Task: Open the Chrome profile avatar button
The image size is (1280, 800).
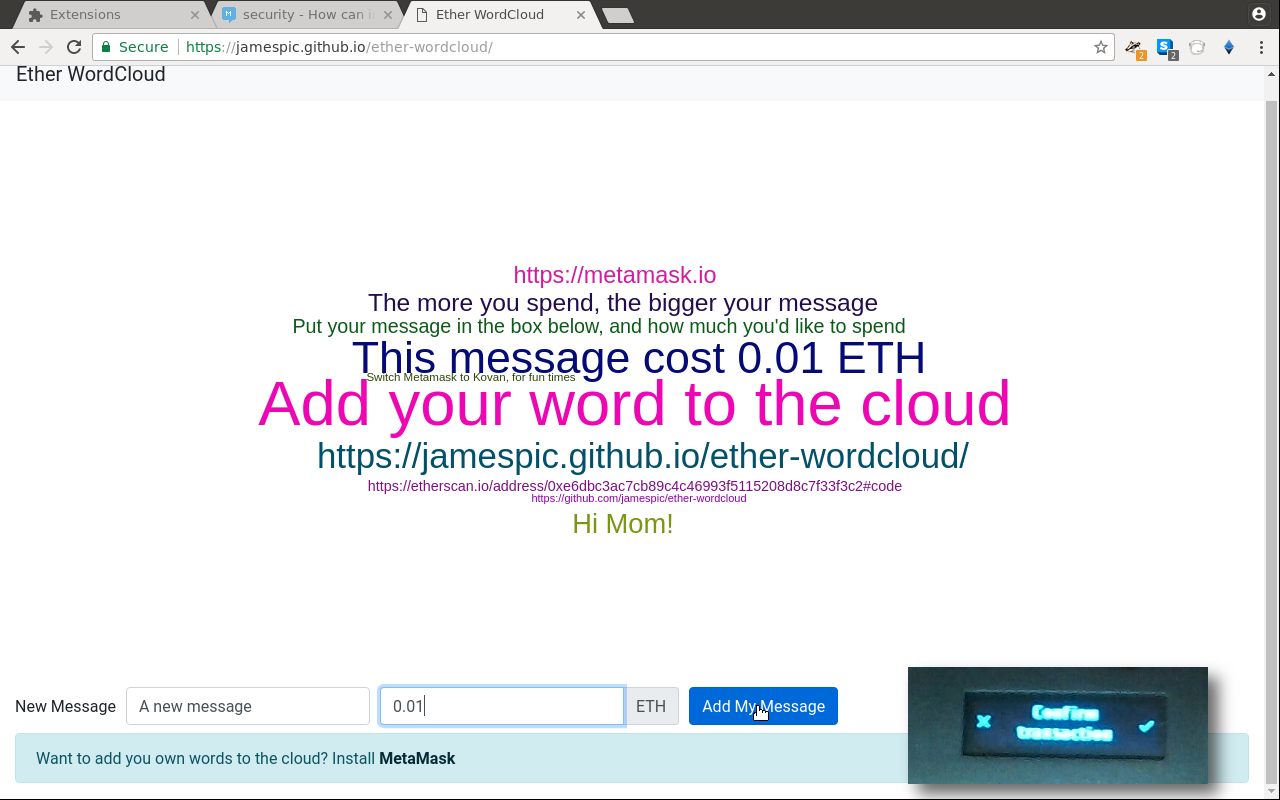Action: tap(1259, 14)
